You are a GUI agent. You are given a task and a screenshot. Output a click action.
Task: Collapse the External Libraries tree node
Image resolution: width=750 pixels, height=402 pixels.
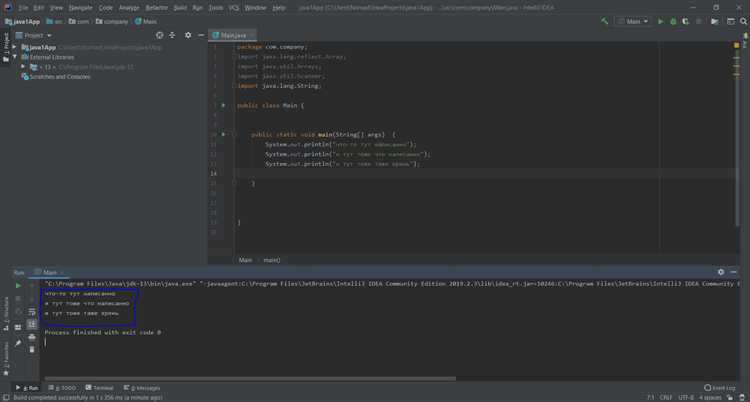pyautogui.click(x=14, y=57)
